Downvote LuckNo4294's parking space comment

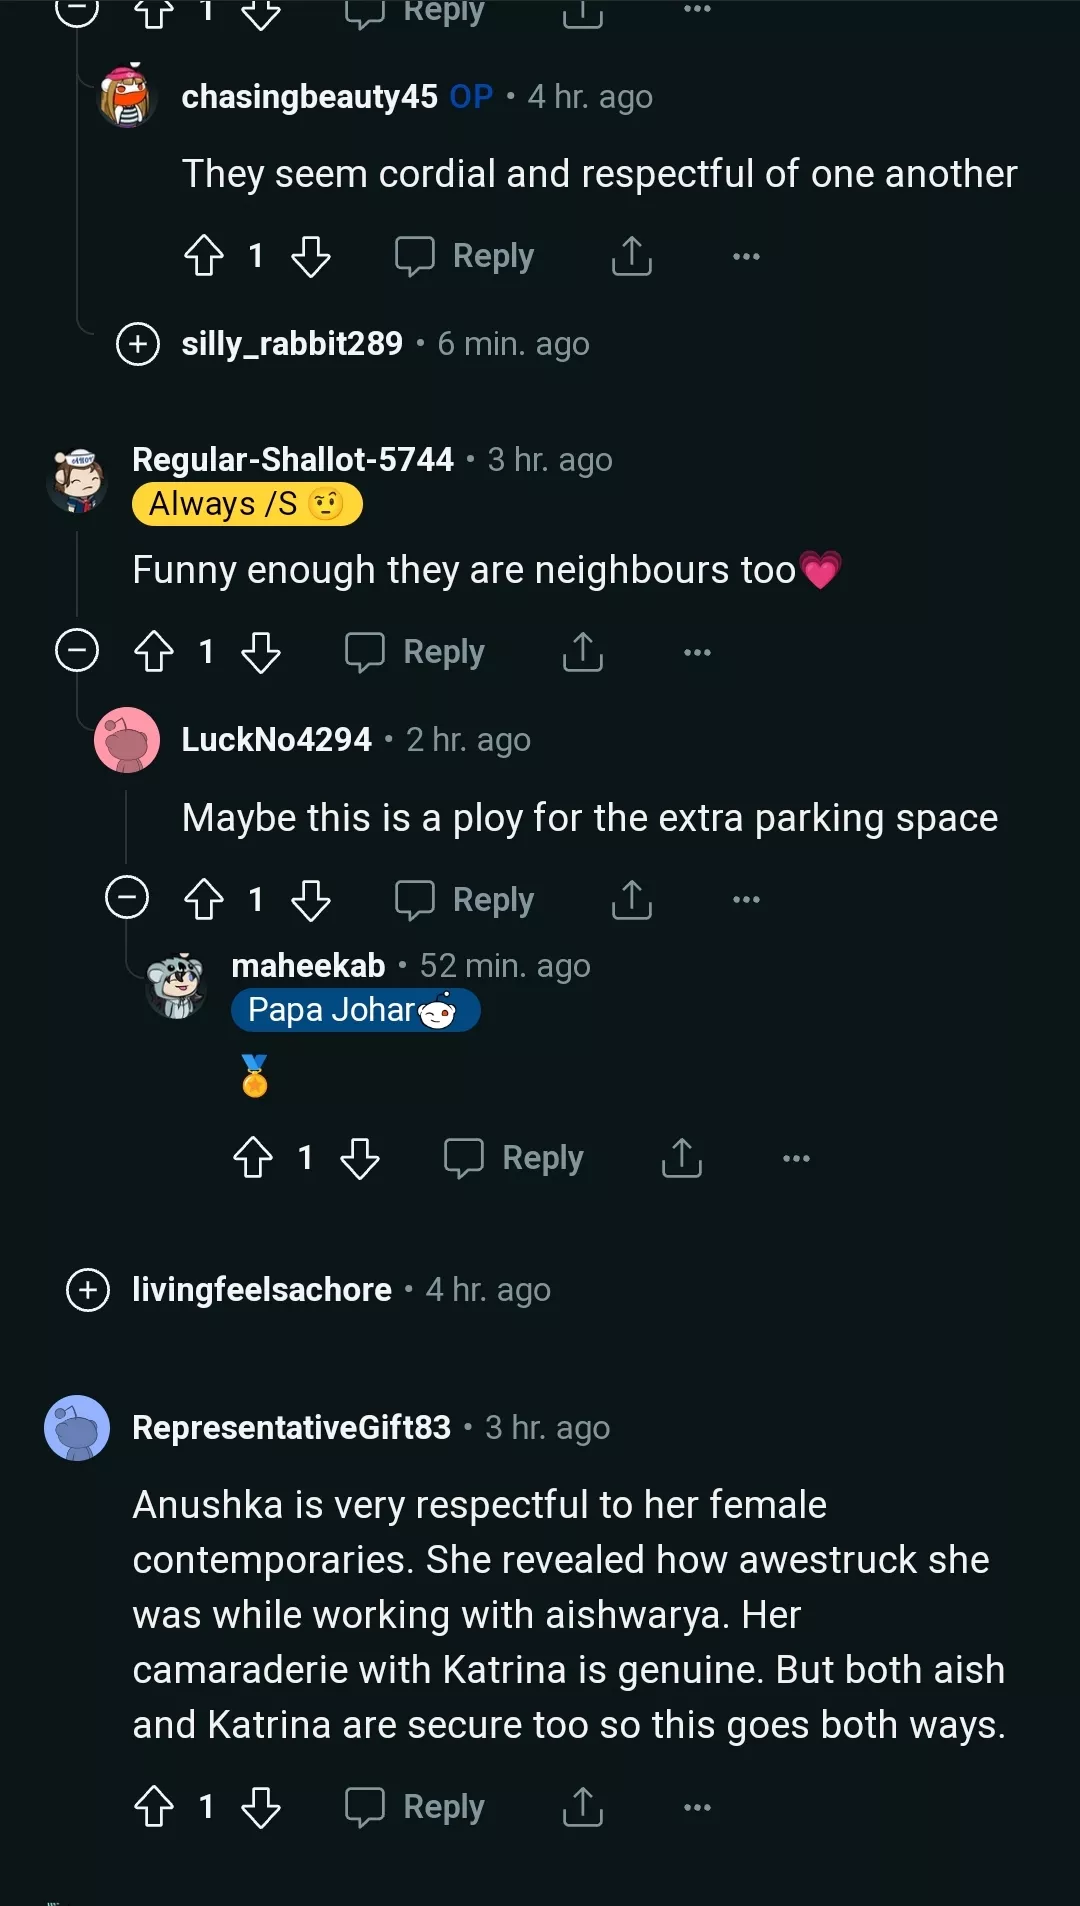pyautogui.click(x=310, y=900)
